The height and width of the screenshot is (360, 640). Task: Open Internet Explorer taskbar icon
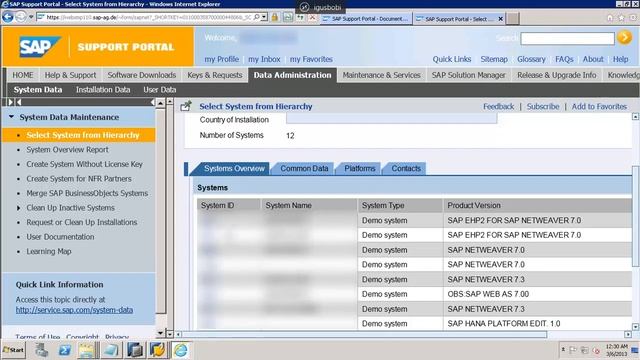pos(181,350)
